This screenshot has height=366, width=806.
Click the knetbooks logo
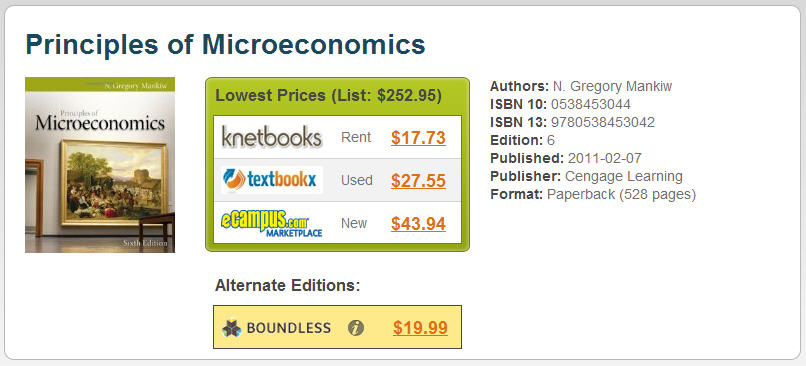[272, 137]
